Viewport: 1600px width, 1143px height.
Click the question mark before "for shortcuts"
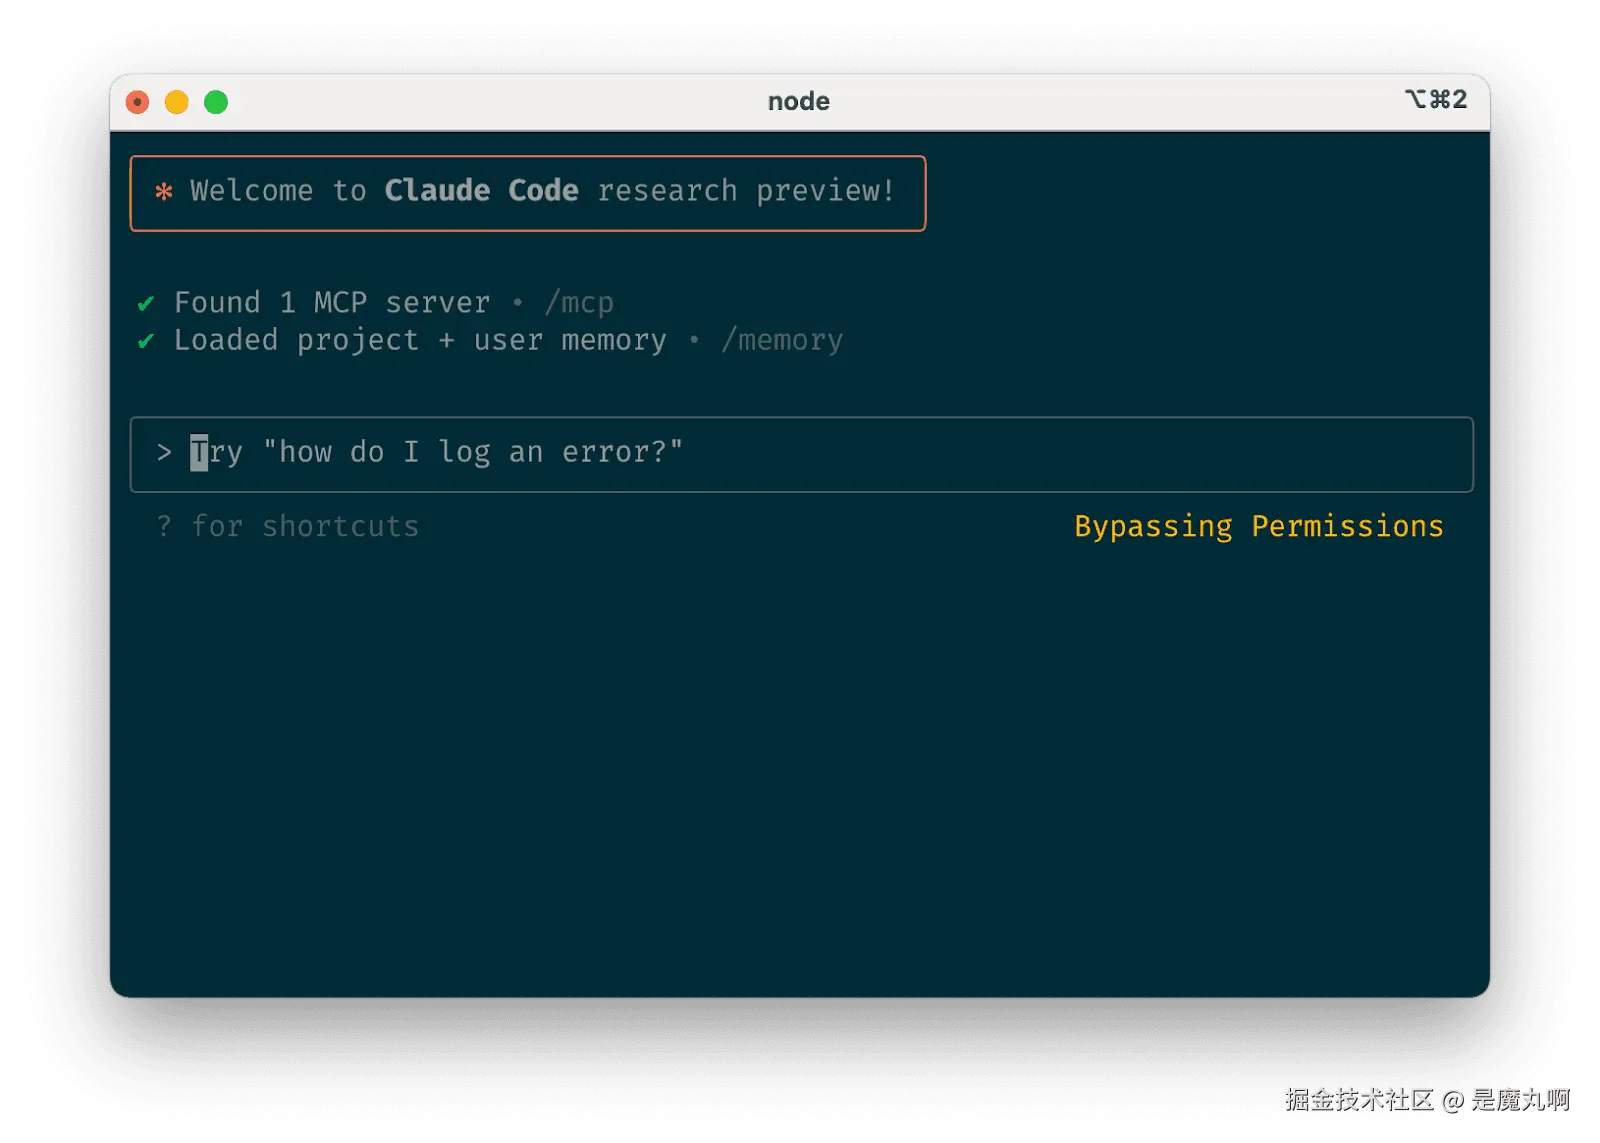(x=164, y=526)
